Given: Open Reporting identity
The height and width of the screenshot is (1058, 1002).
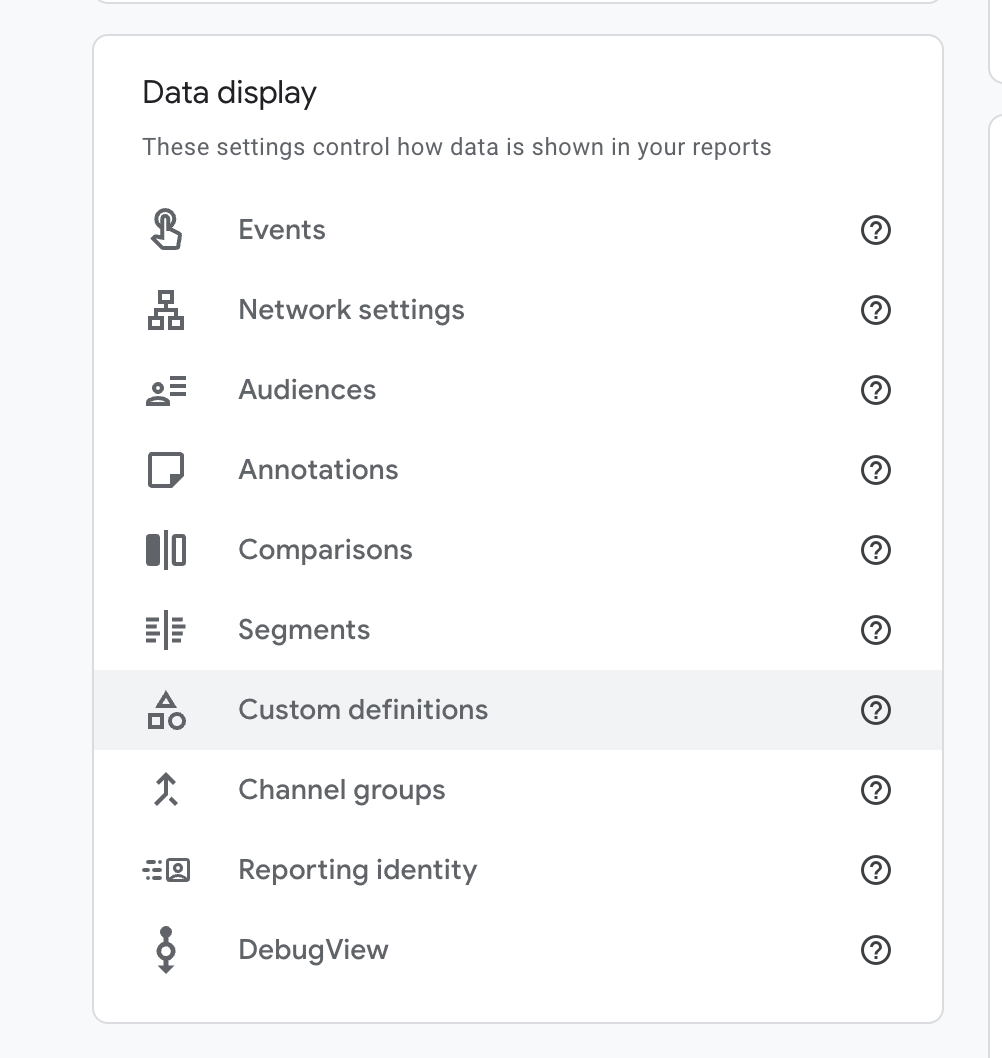Looking at the screenshot, I should click(357, 870).
